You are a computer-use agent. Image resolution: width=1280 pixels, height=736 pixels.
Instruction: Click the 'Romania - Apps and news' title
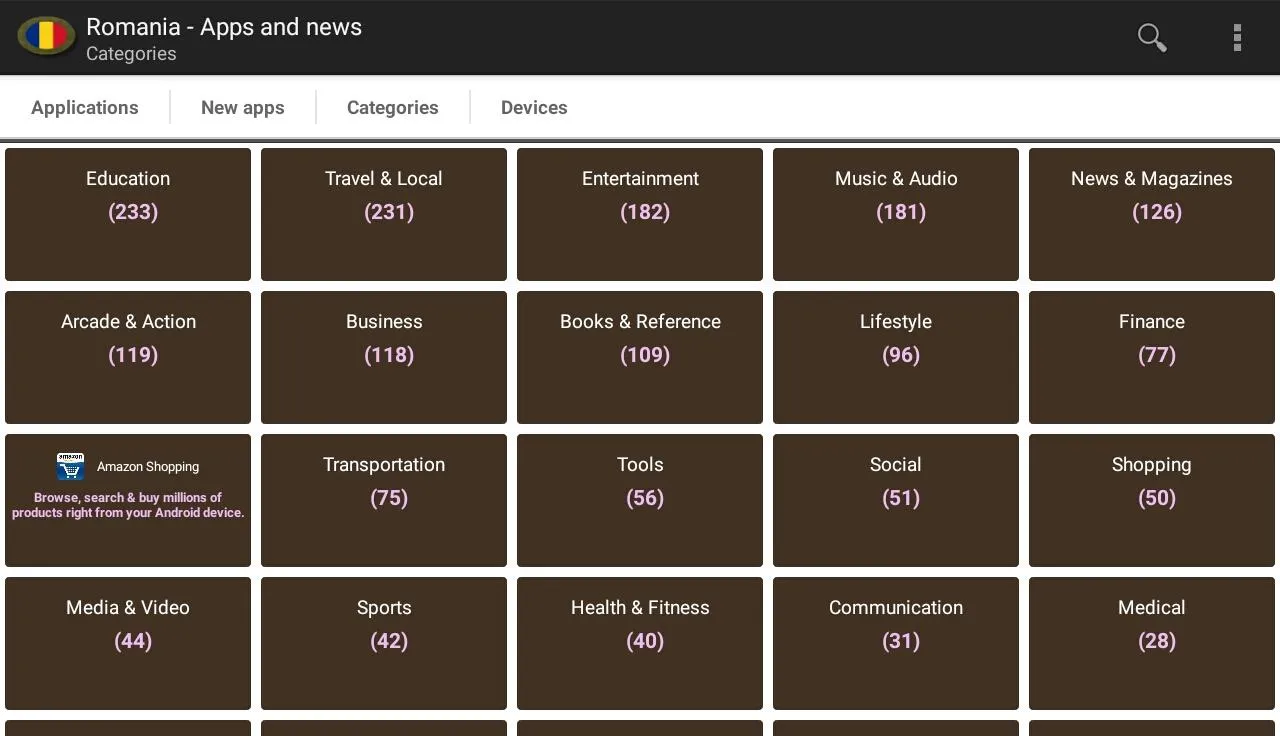pyautogui.click(x=224, y=27)
